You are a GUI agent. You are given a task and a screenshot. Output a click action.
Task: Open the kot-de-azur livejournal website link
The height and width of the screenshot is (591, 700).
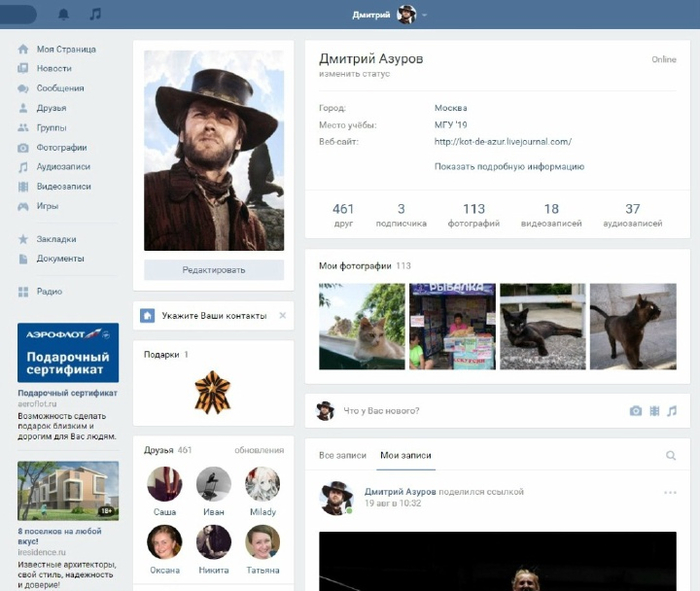click(x=502, y=142)
